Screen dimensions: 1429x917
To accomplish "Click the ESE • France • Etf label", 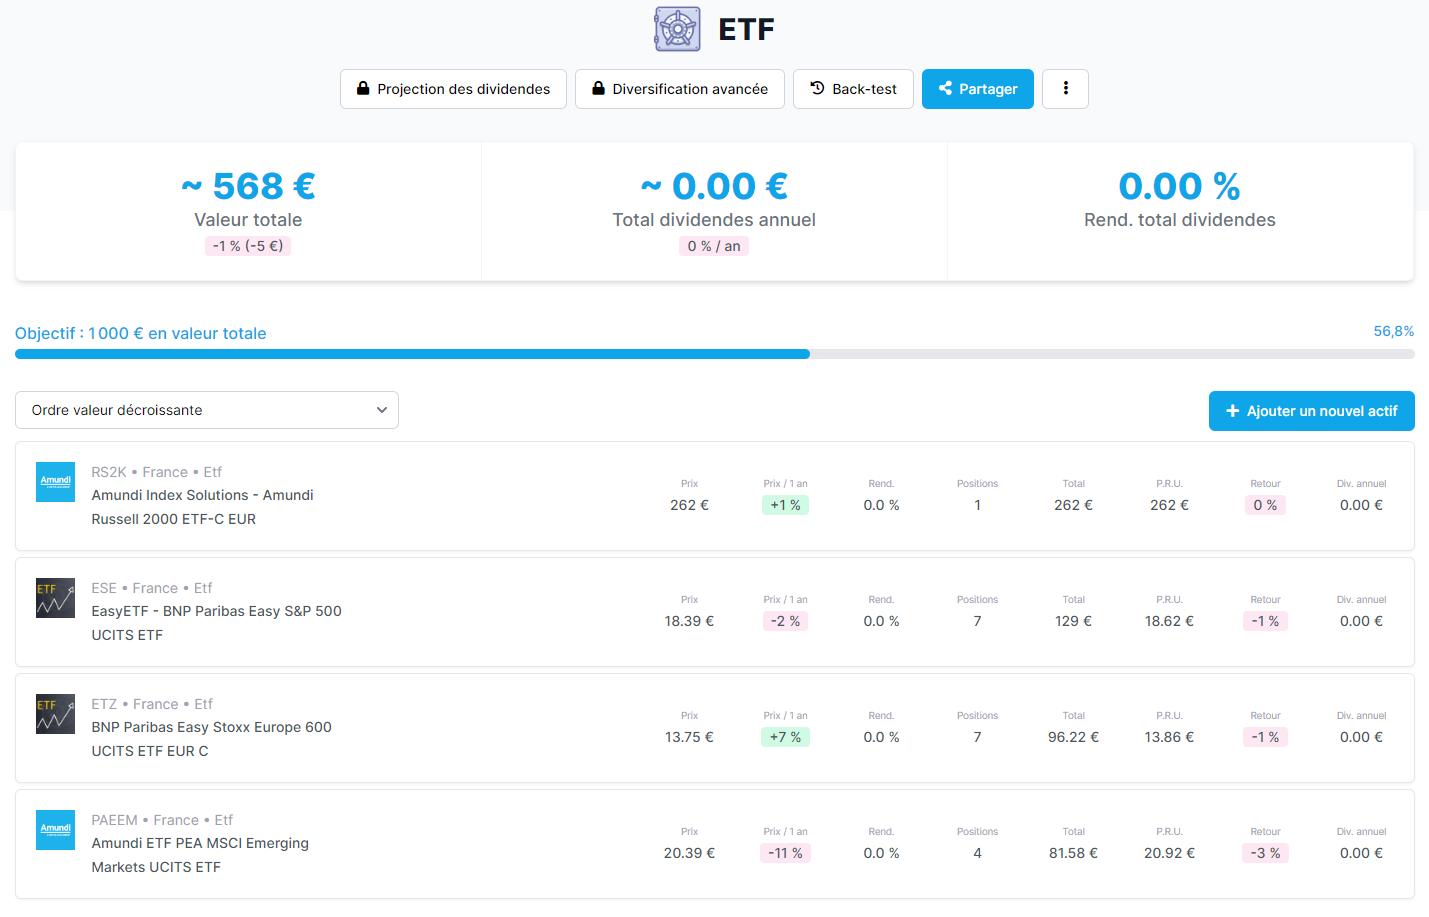I will click(152, 588).
